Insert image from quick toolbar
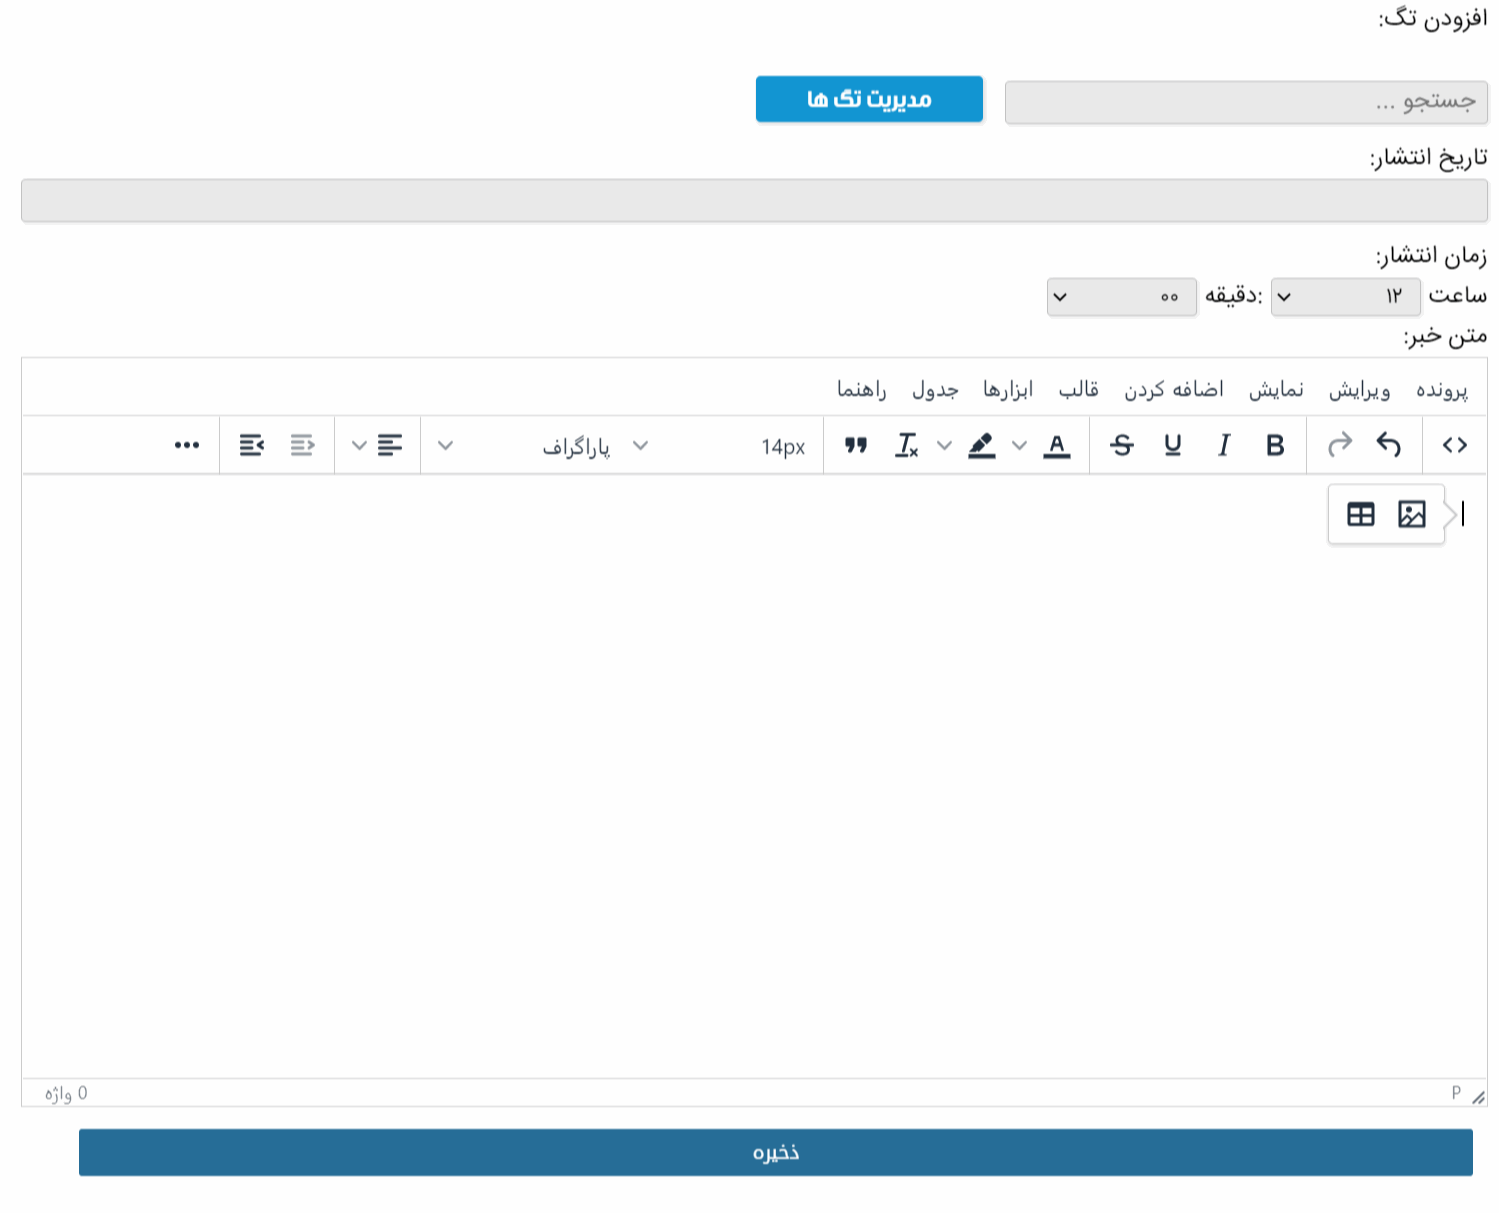Screen dimensions: 1499x1213 click(x=1411, y=514)
